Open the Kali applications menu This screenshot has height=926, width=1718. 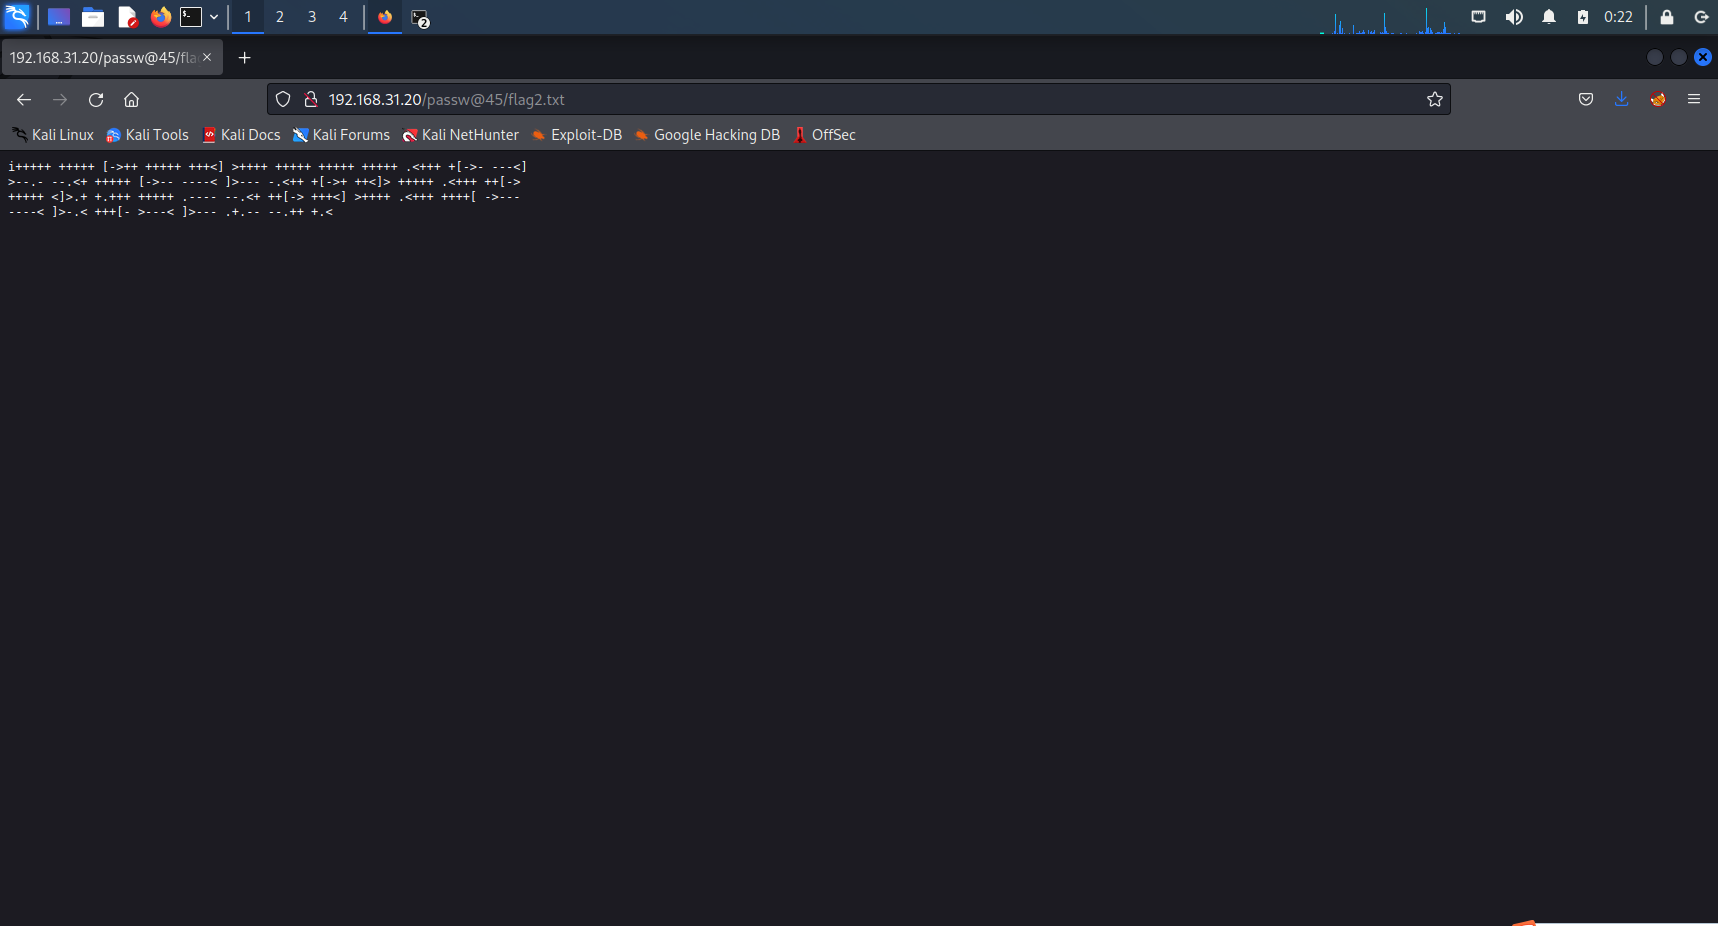[x=17, y=17]
